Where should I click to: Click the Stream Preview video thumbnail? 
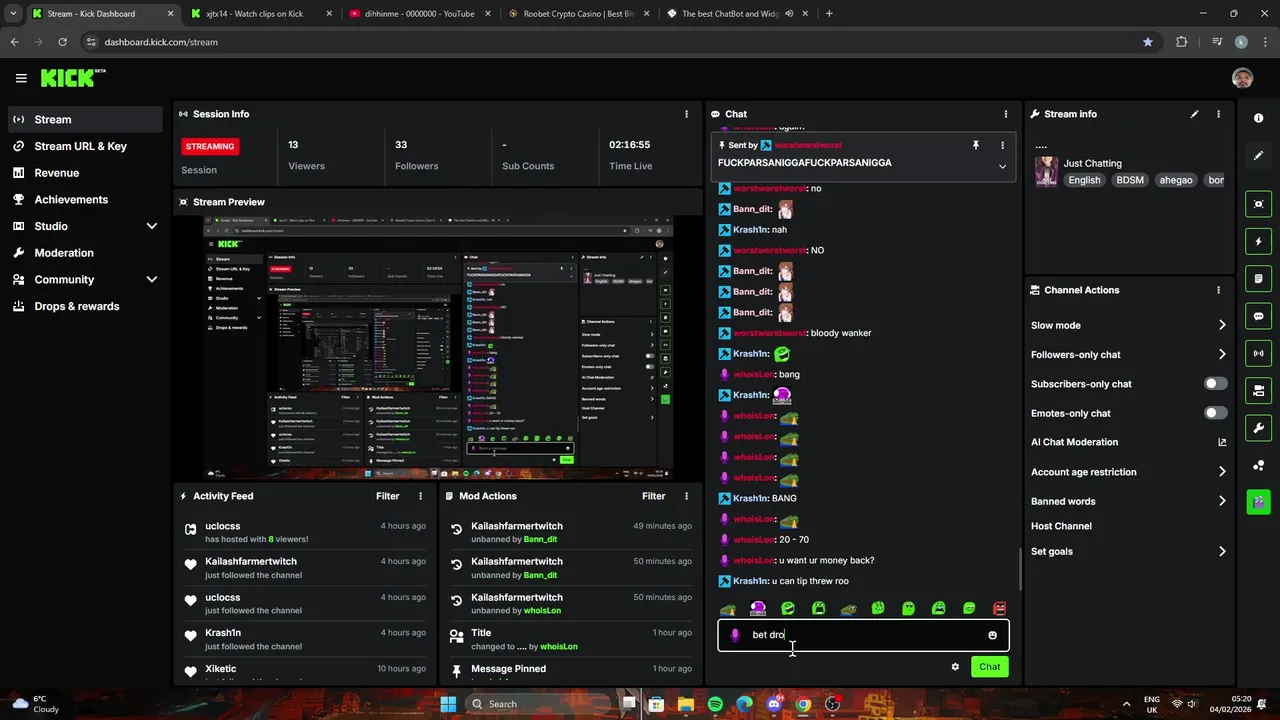pyautogui.click(x=438, y=347)
